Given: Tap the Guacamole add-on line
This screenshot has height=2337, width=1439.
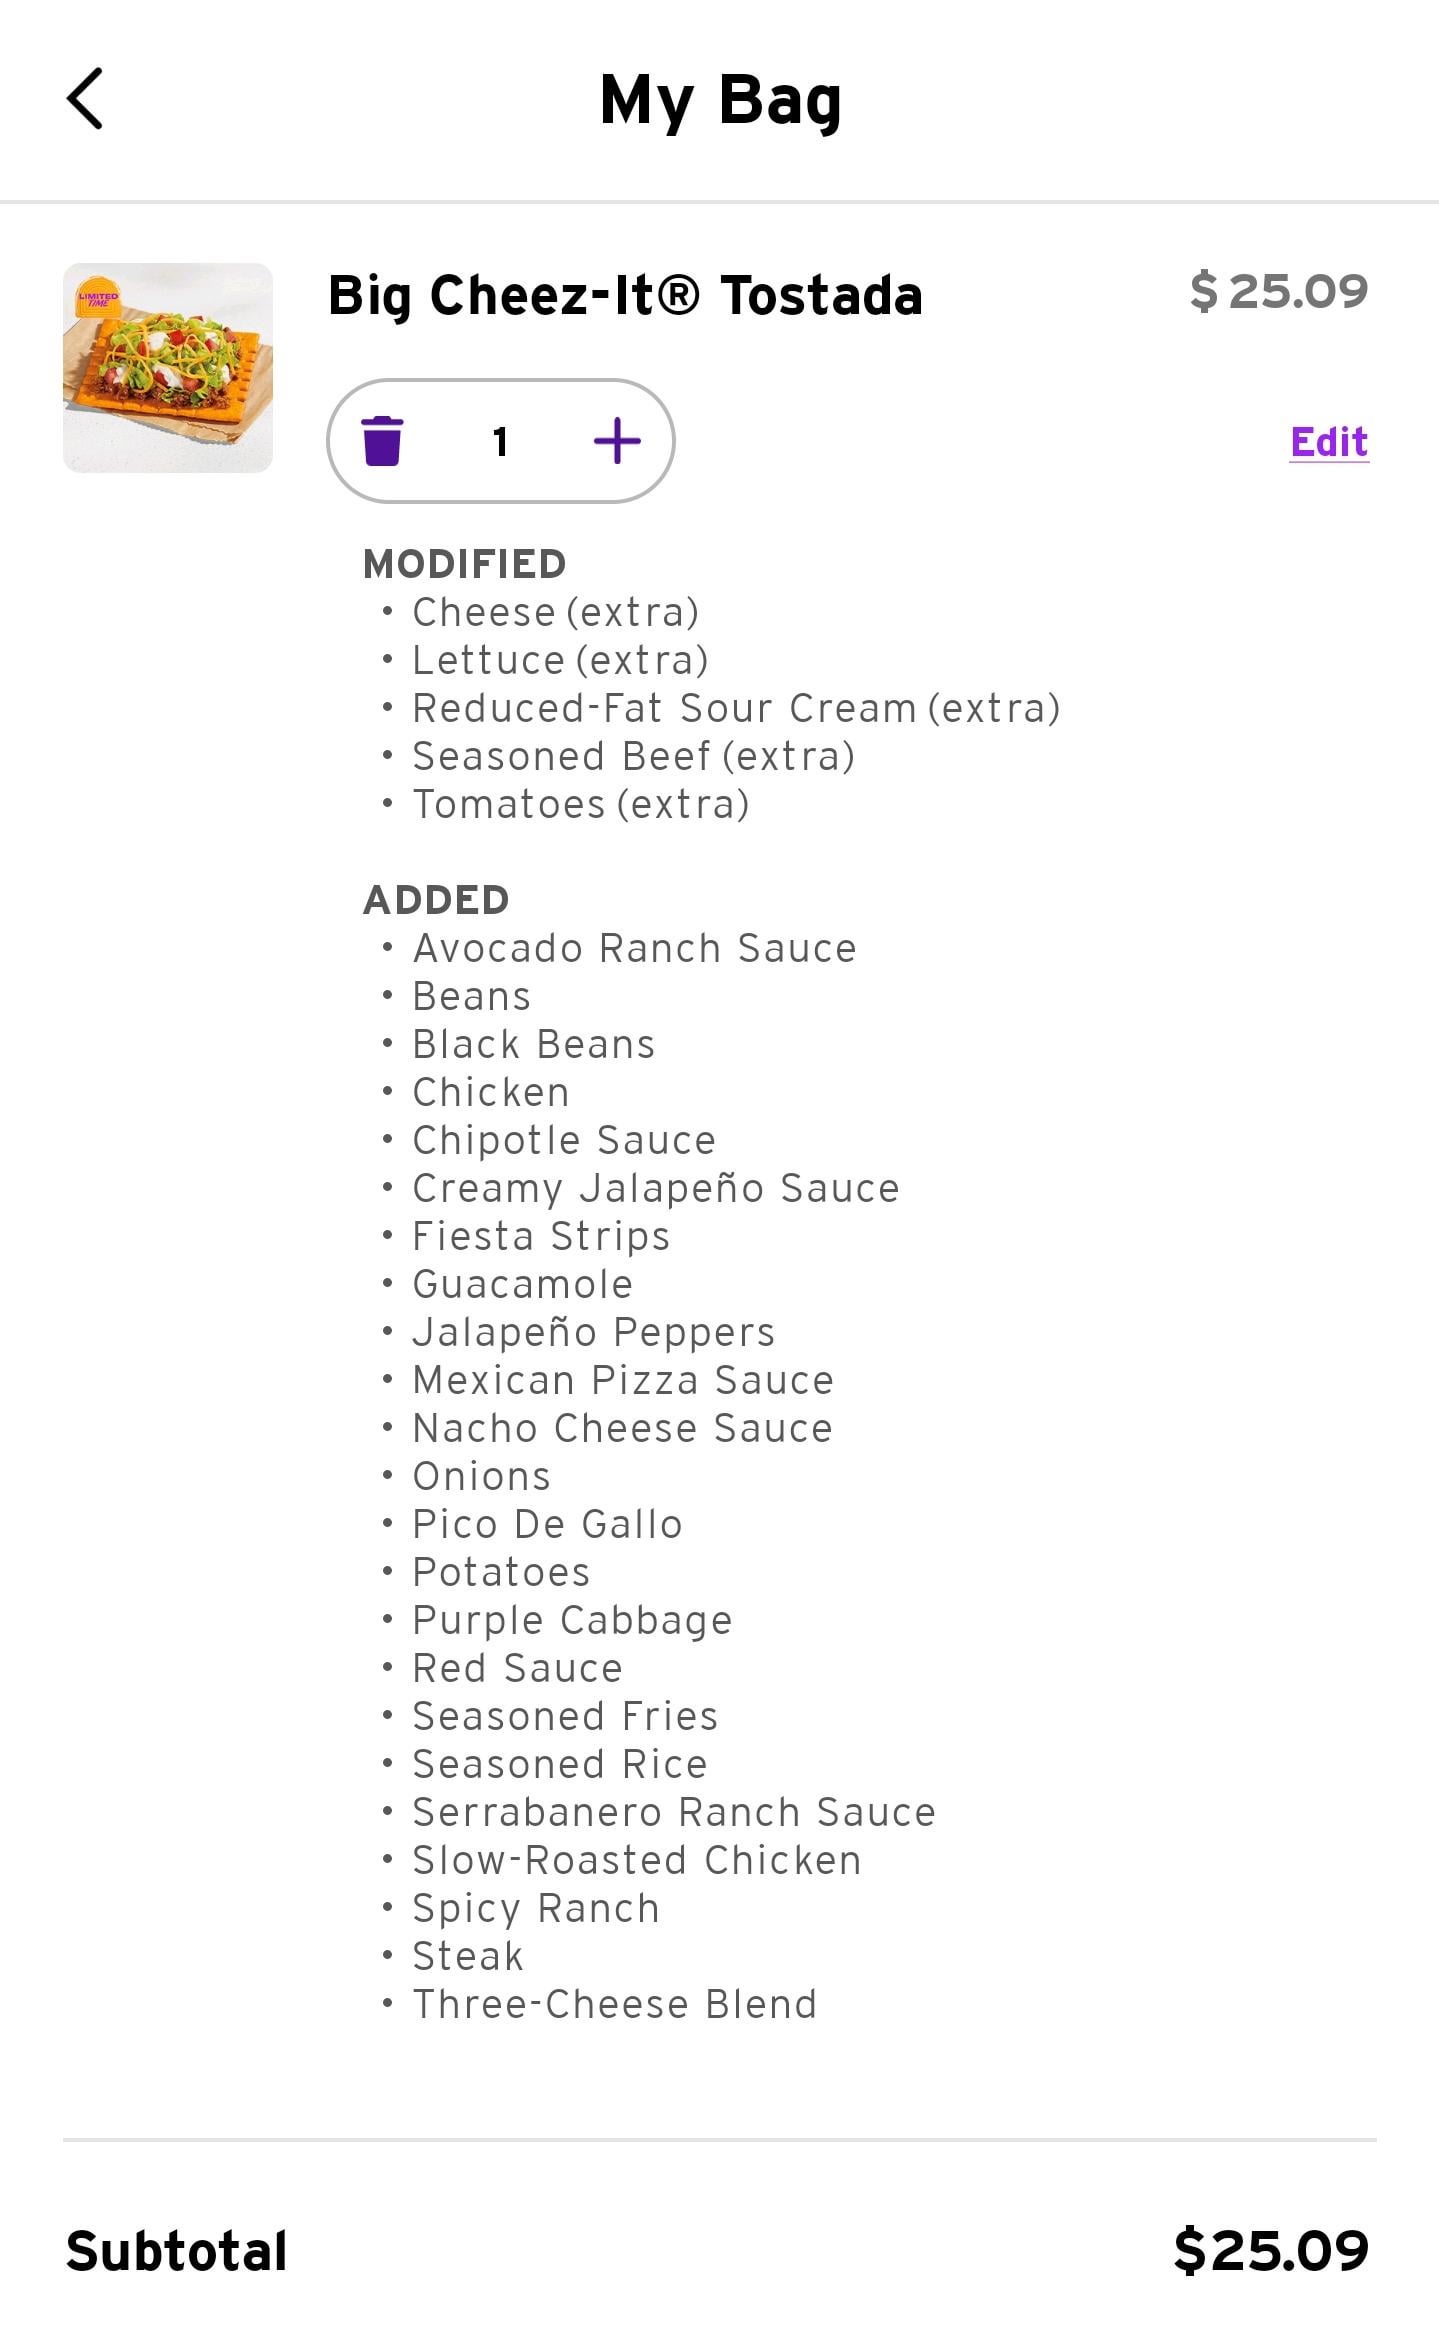Looking at the screenshot, I should pyautogui.click(x=522, y=1284).
